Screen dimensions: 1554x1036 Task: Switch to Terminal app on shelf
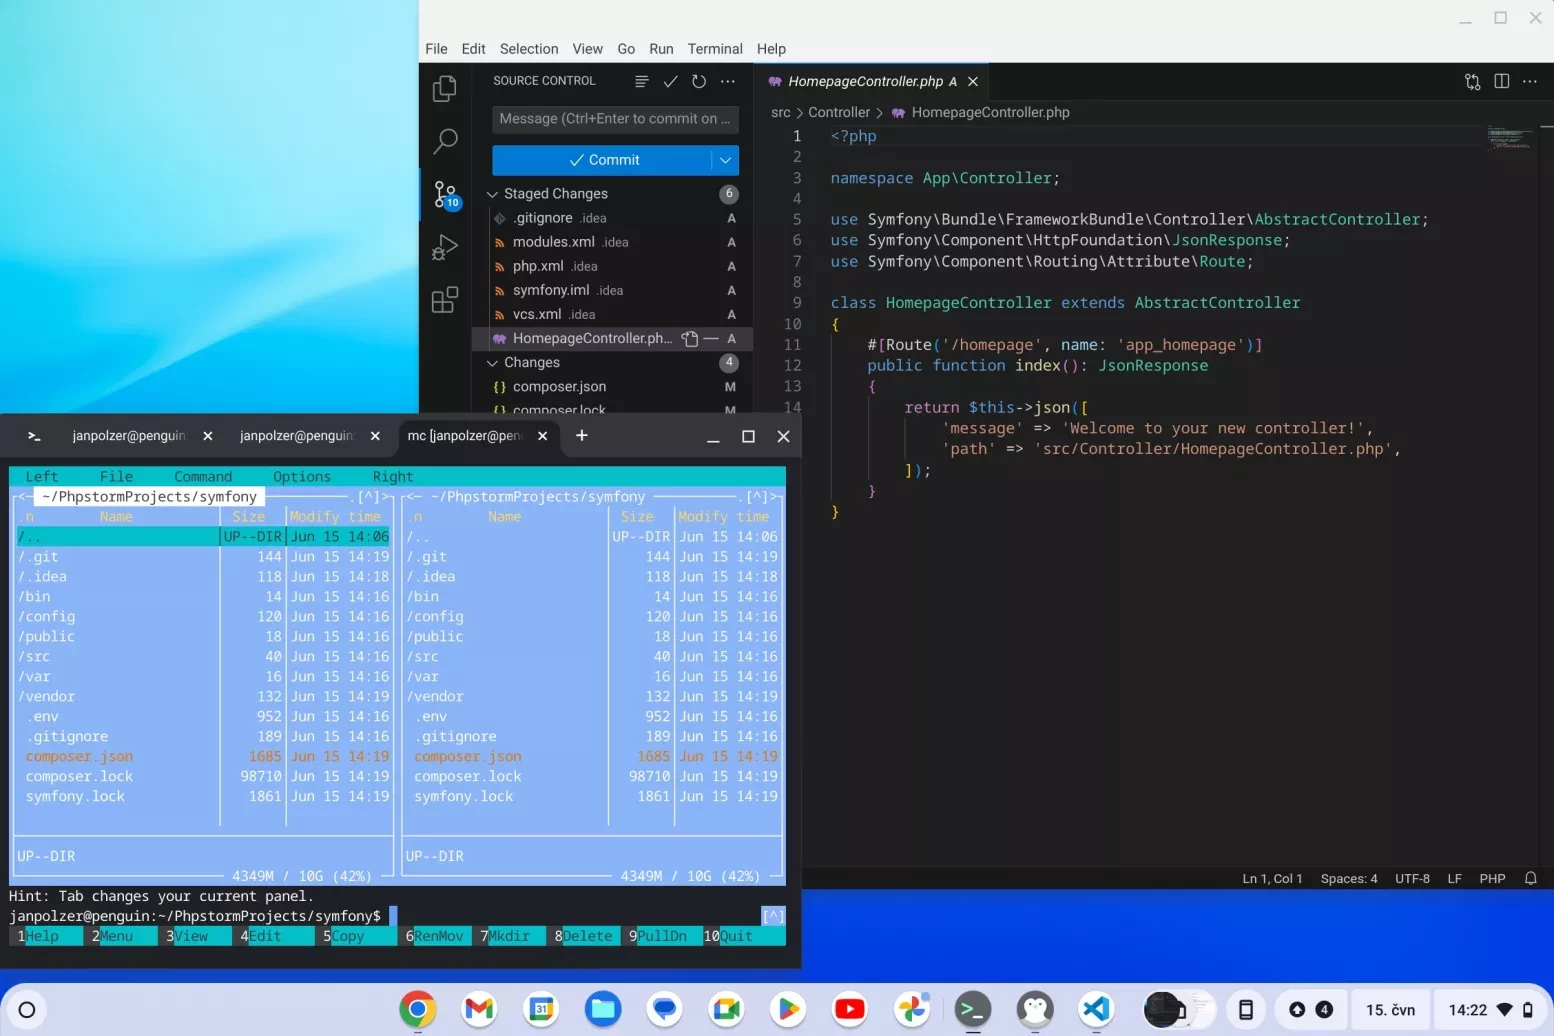click(973, 1009)
